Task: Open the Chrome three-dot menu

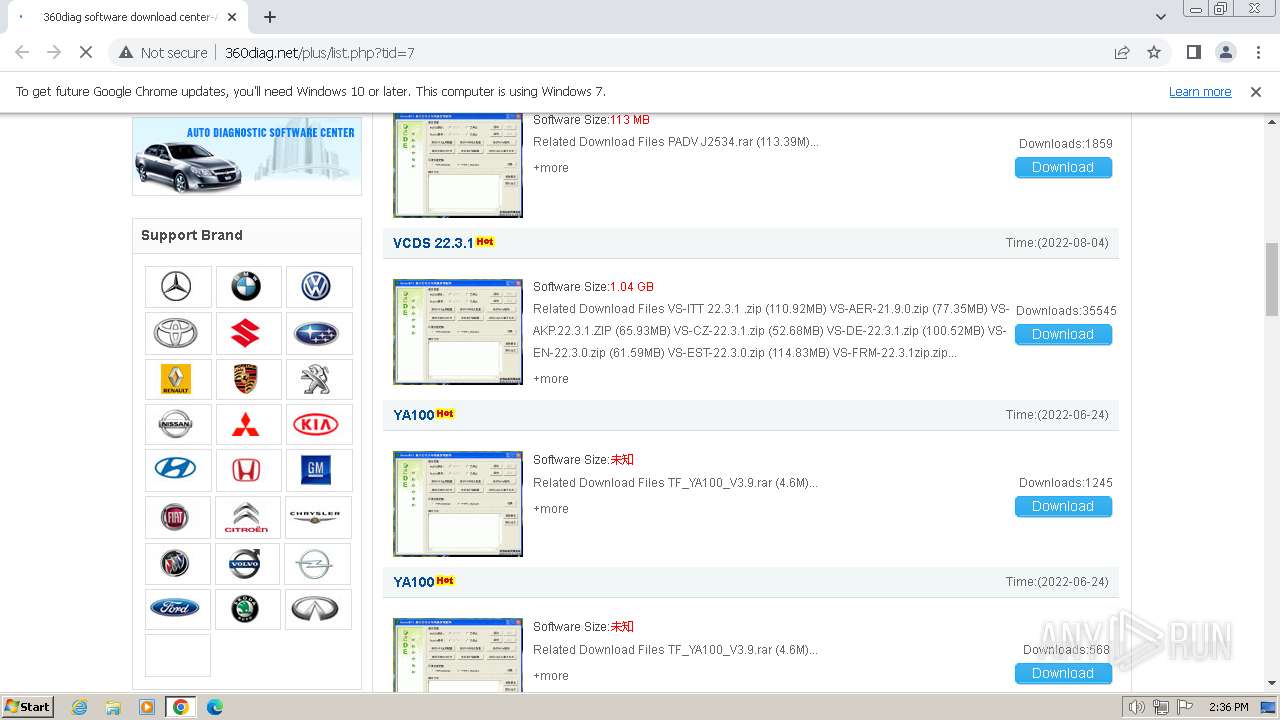Action: click(x=1259, y=52)
